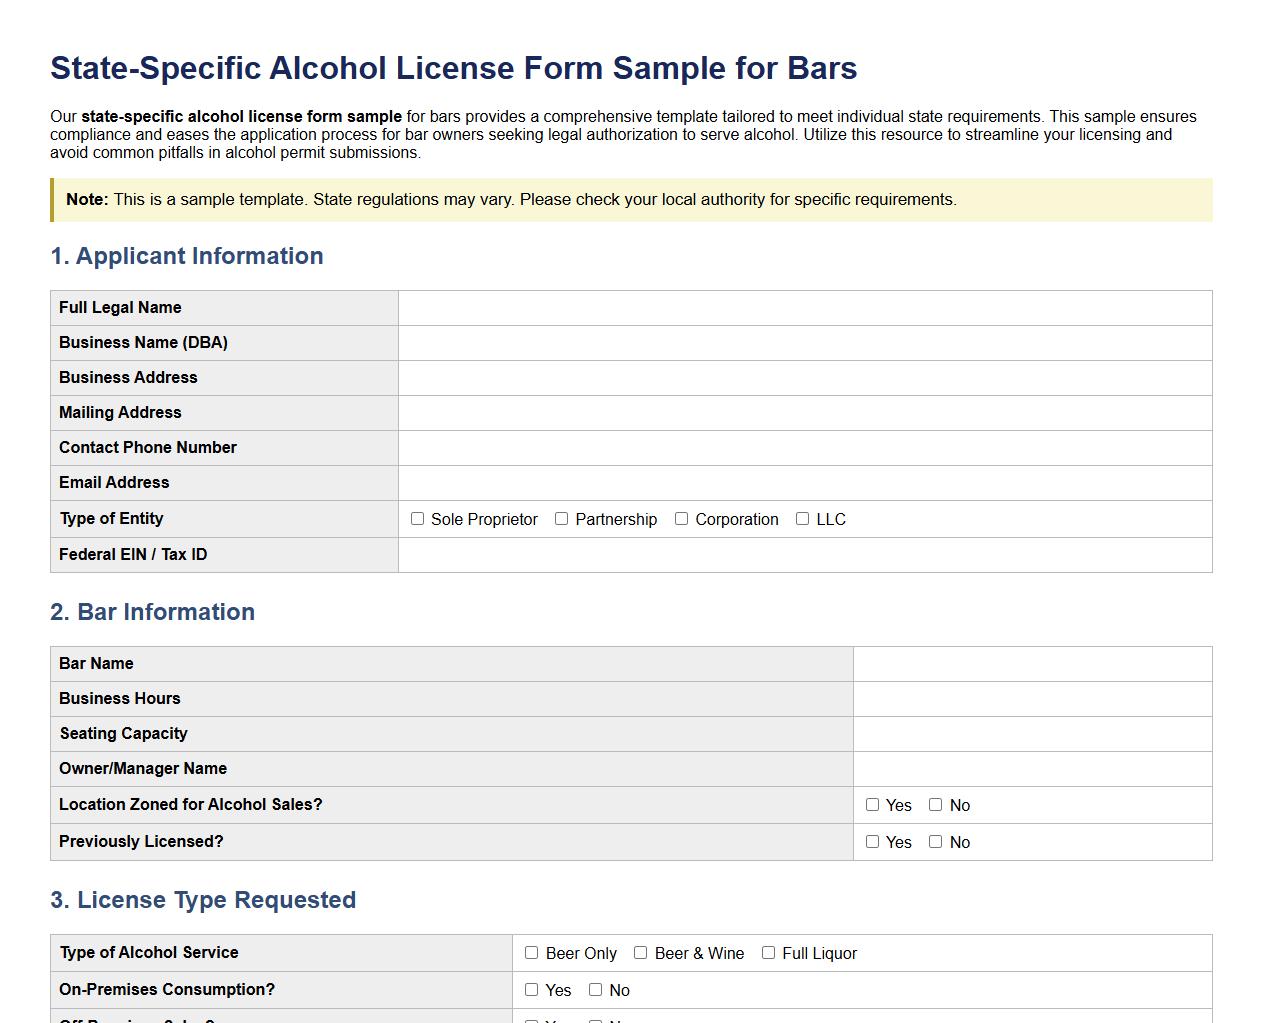Select Beer & Wine alcohol service
The image size is (1263, 1023).
pos(640,953)
